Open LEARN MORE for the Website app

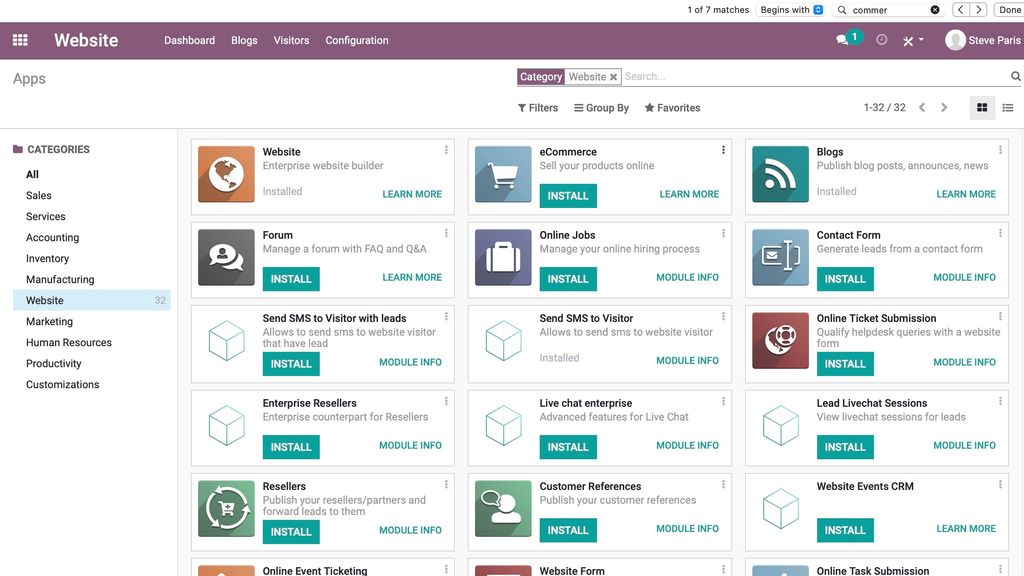point(412,194)
